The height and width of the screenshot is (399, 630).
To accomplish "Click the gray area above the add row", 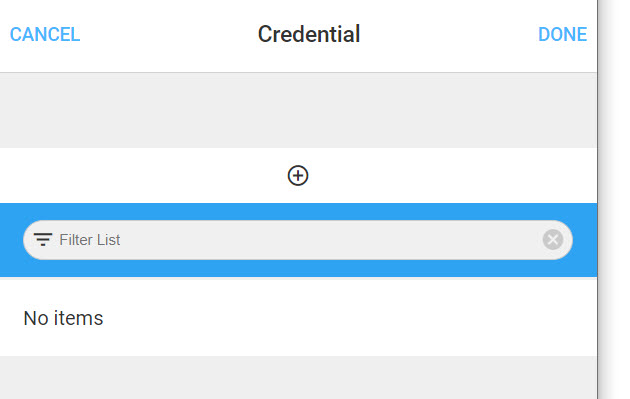I will tap(299, 110).
